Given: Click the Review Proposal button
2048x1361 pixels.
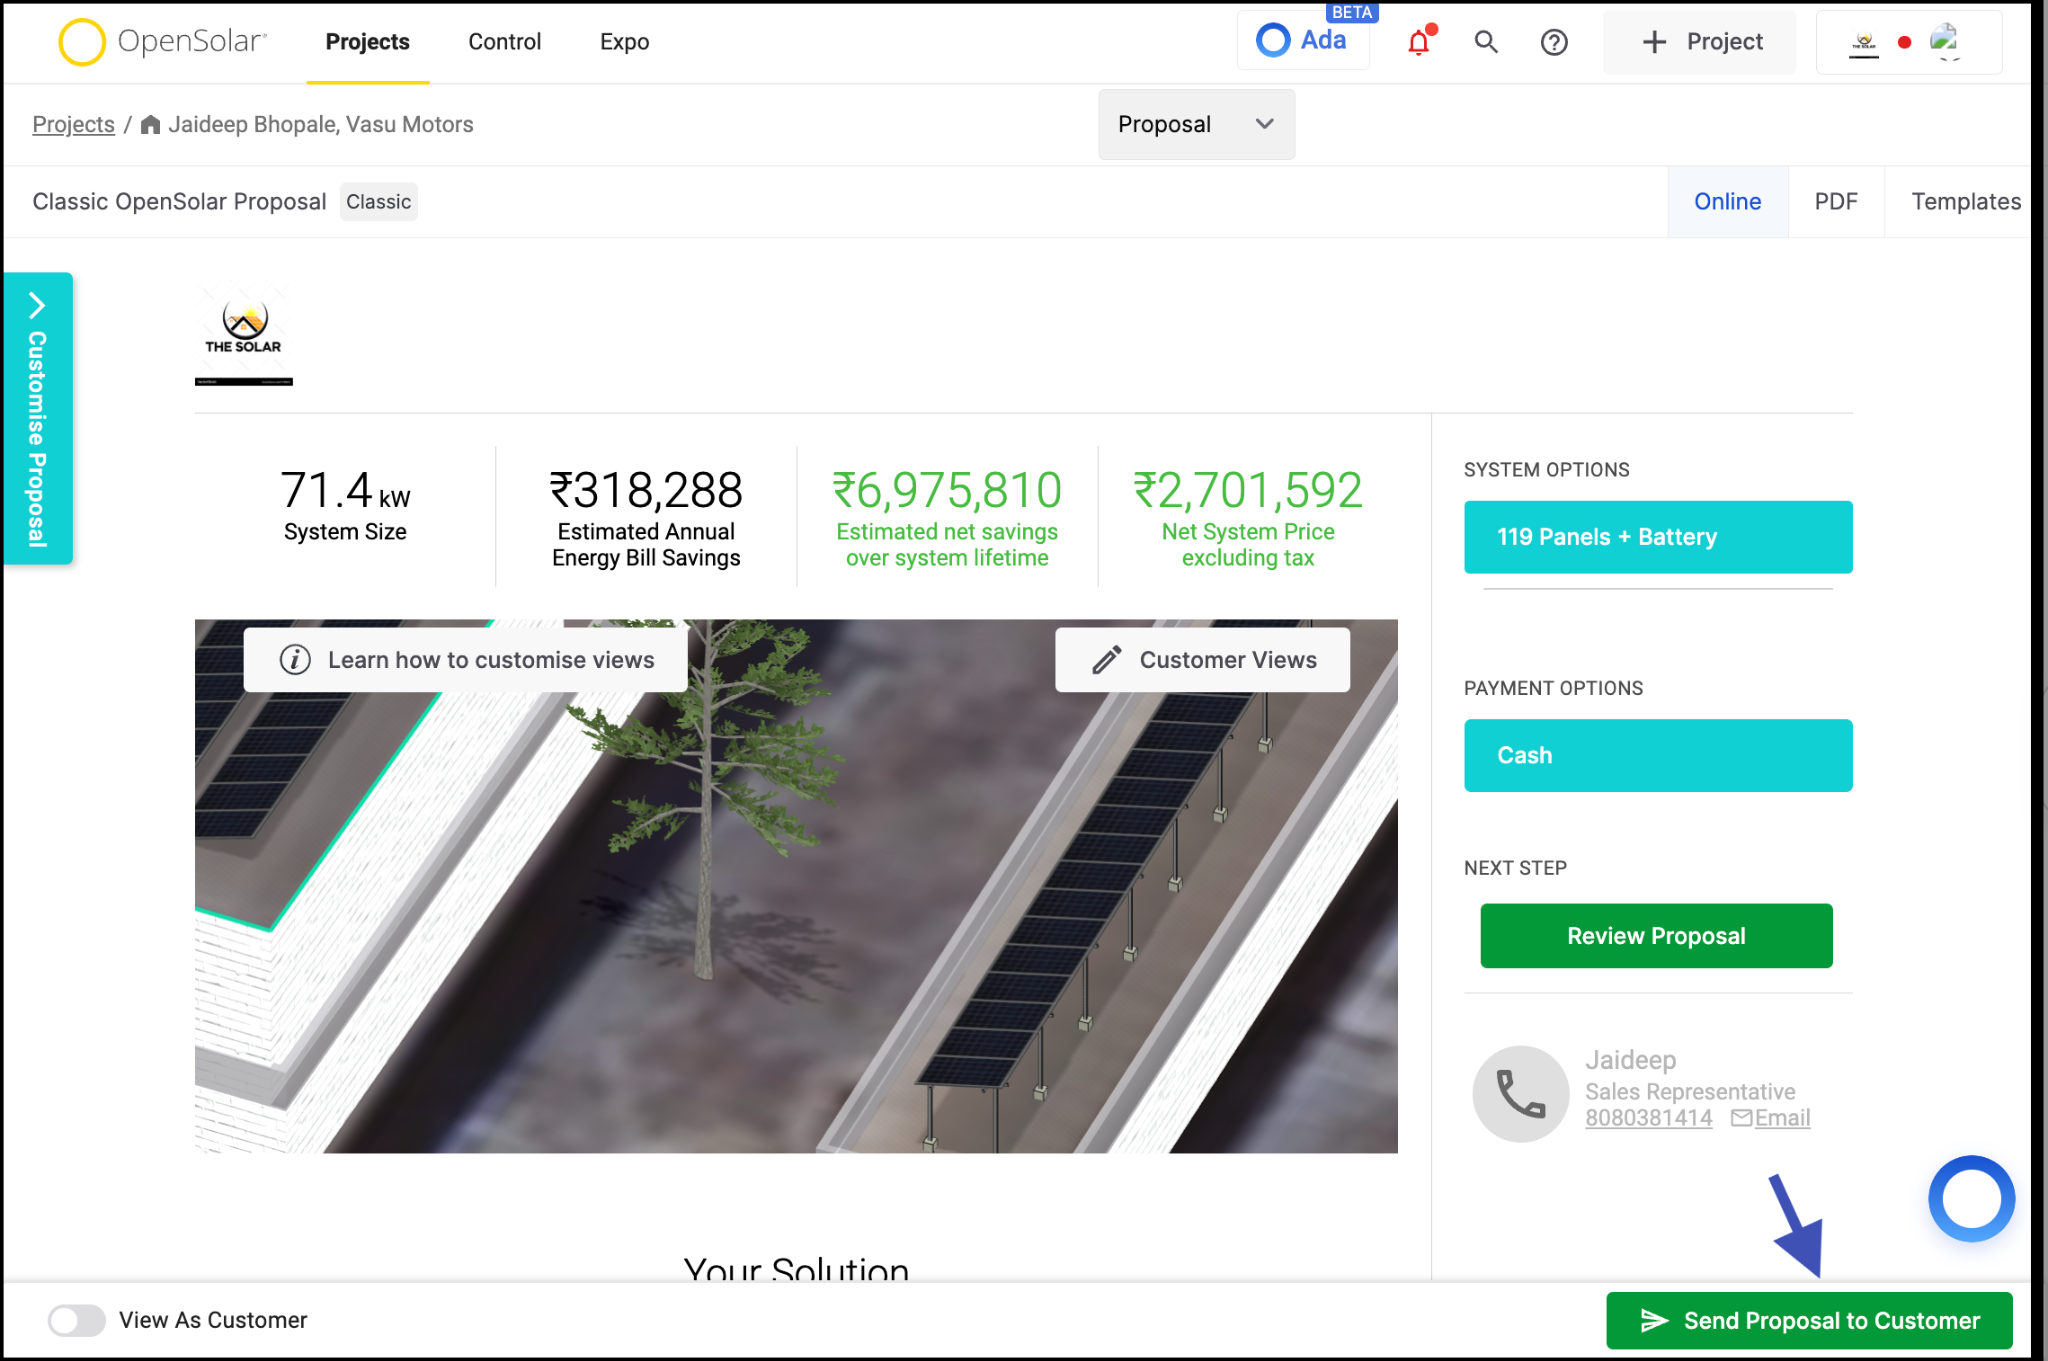Looking at the screenshot, I should click(x=1656, y=936).
